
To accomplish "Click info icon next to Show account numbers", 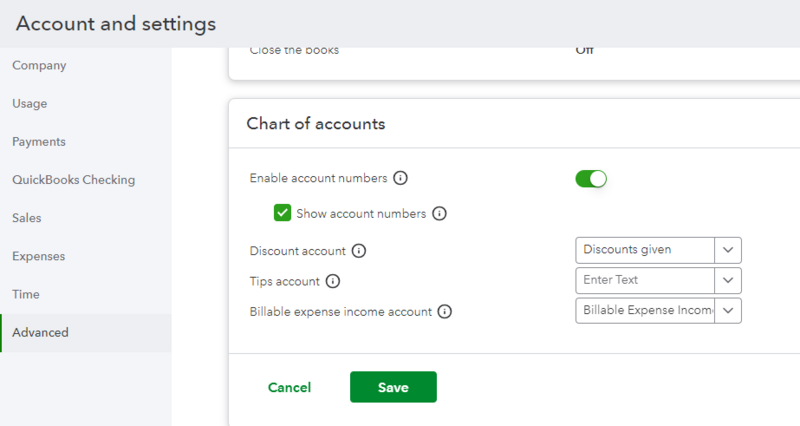I will (x=439, y=213).
